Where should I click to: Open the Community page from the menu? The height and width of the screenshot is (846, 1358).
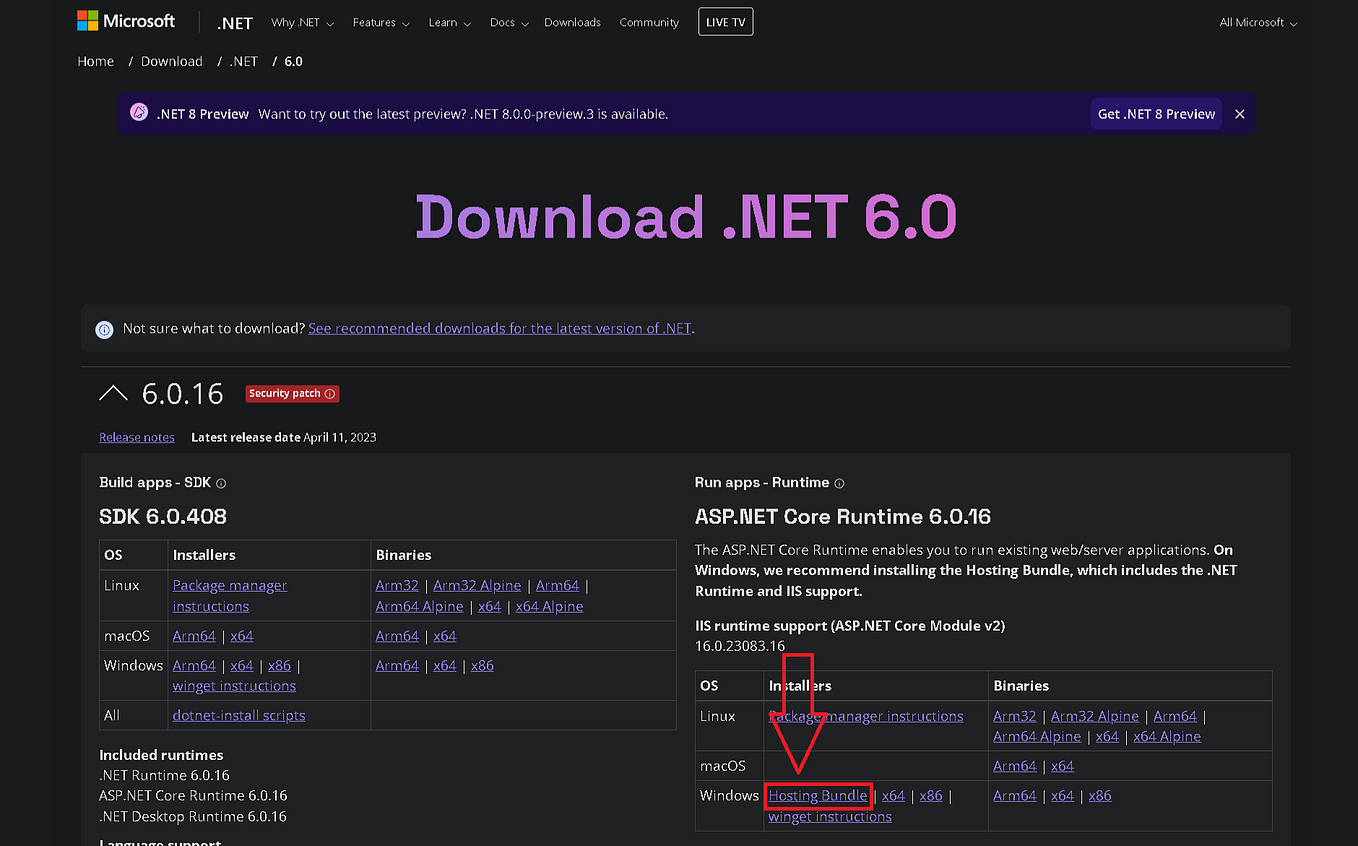click(648, 22)
